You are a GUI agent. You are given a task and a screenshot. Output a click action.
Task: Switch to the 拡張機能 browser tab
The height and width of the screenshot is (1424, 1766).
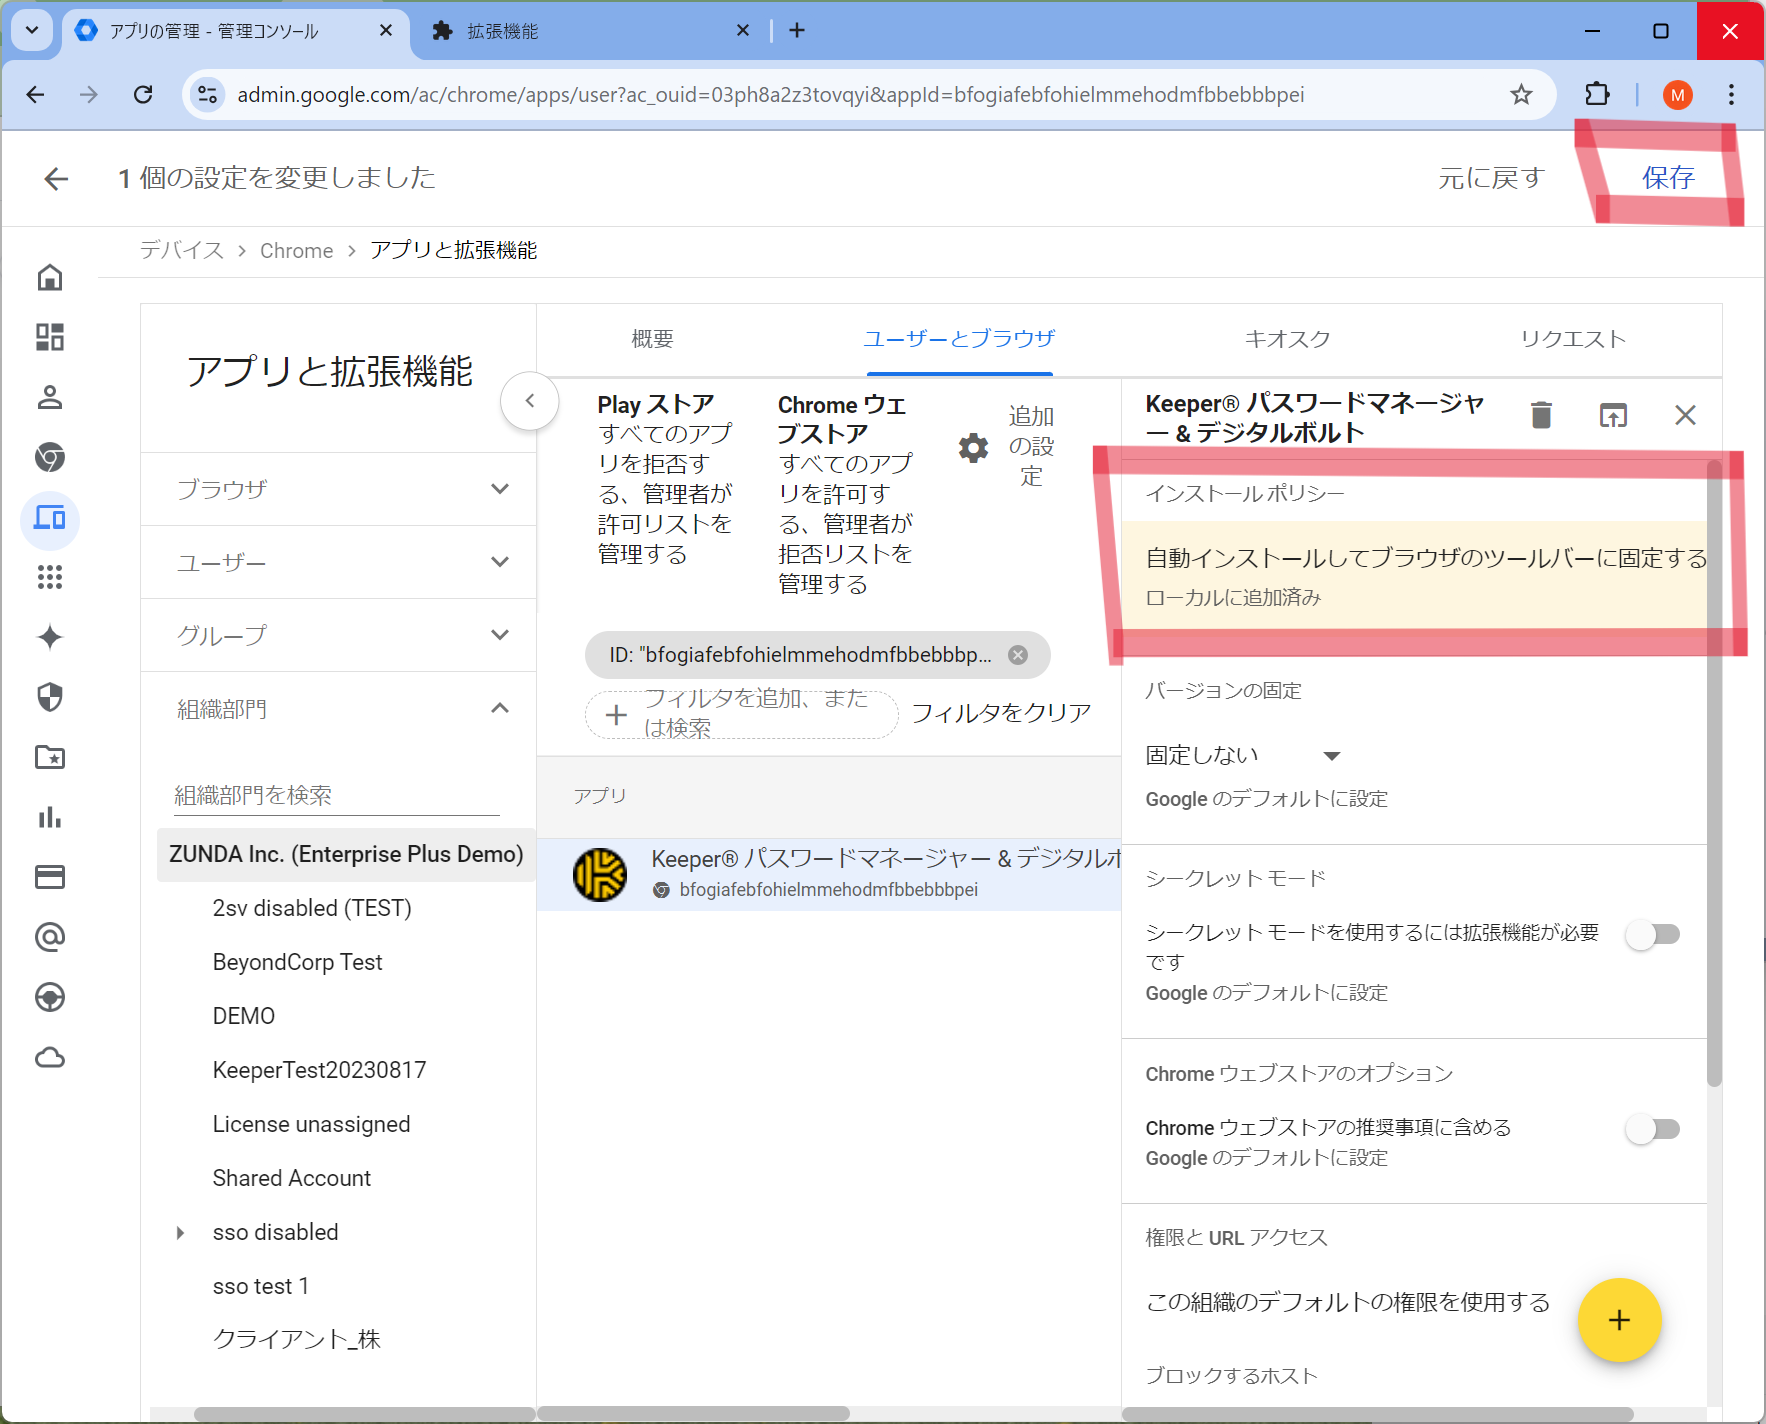(590, 31)
